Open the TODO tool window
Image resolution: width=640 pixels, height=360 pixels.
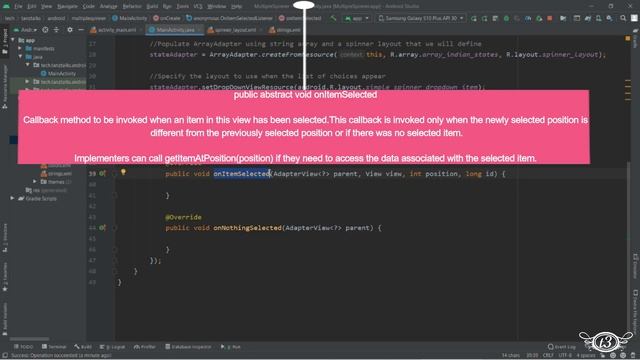point(24,347)
